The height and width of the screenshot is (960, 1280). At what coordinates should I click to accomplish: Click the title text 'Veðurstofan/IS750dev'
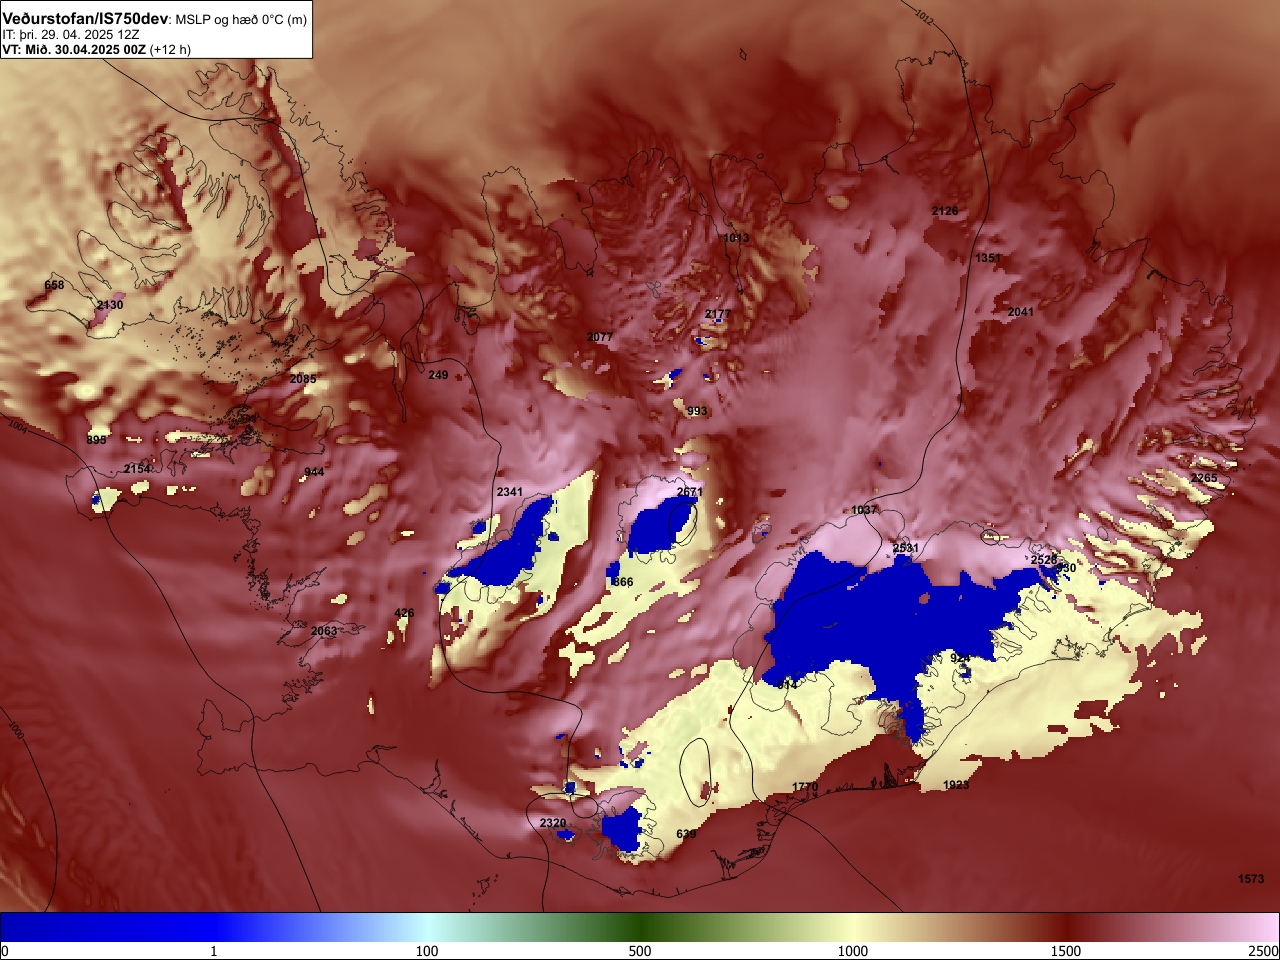point(86,19)
